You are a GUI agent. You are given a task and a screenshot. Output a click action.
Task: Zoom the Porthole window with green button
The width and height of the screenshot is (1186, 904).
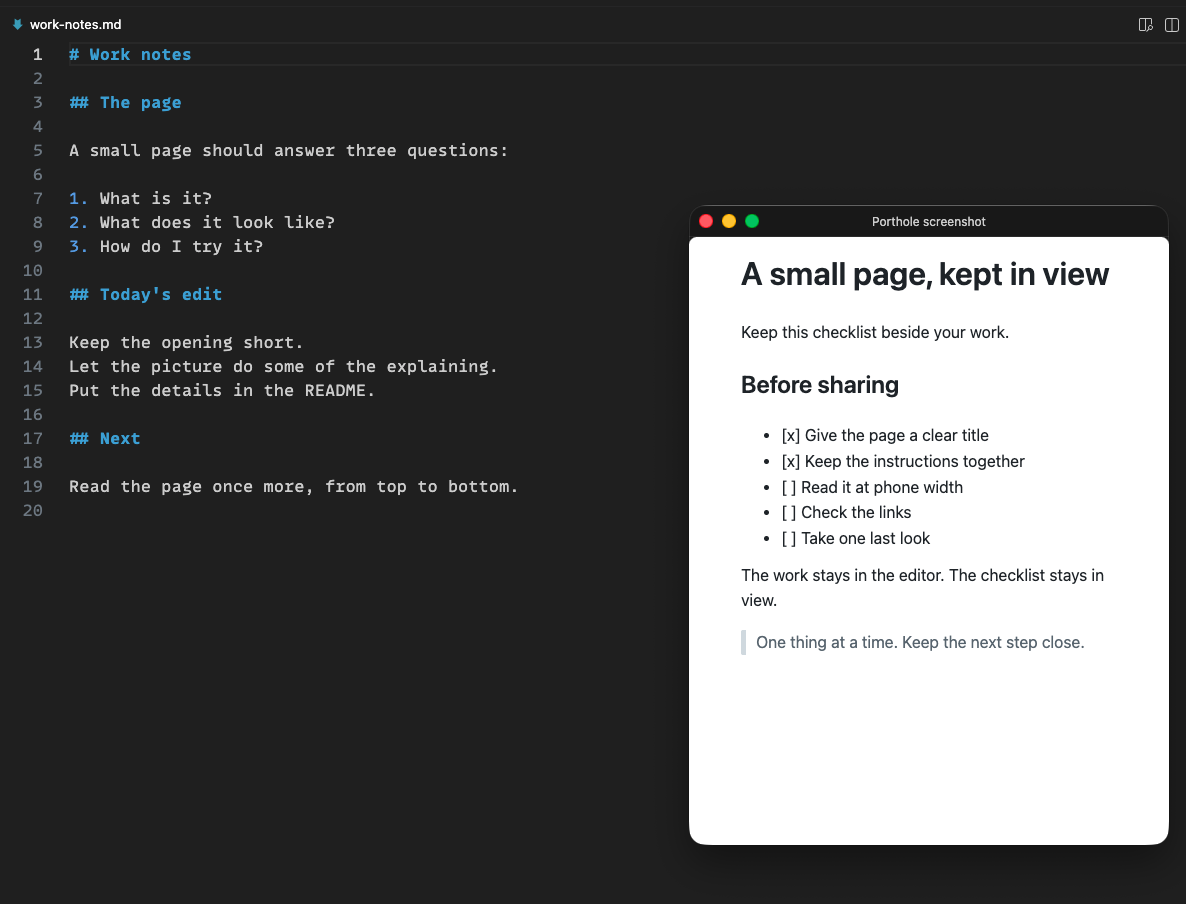[752, 221]
